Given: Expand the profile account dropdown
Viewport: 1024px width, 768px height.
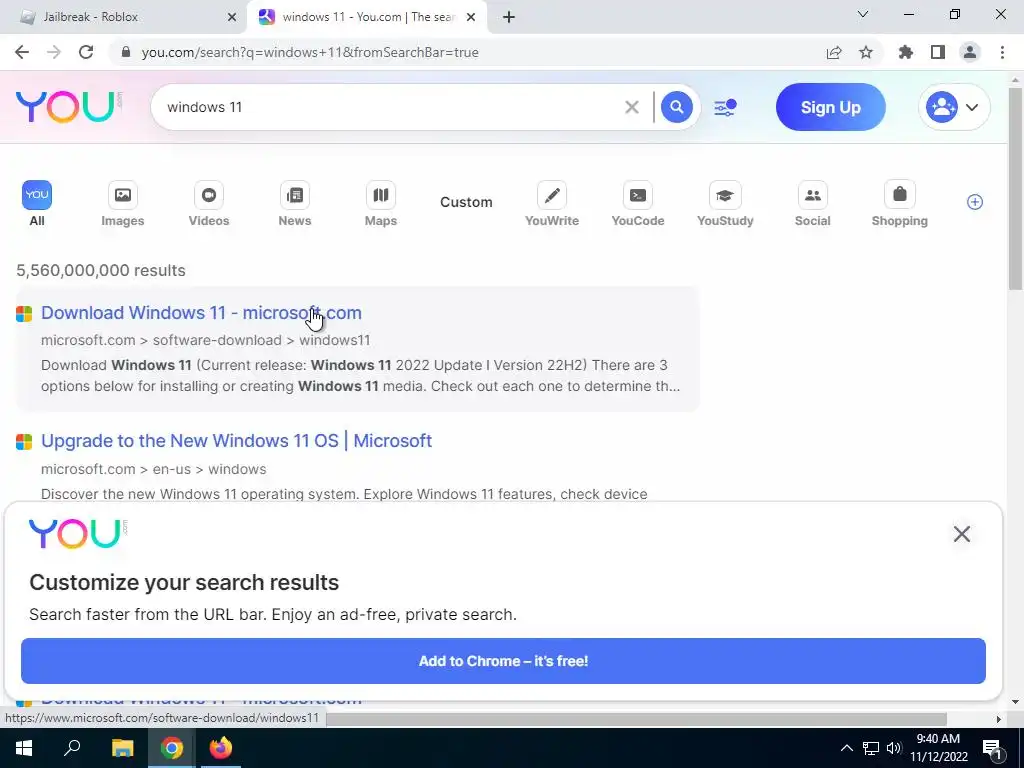Looking at the screenshot, I should 954,107.
